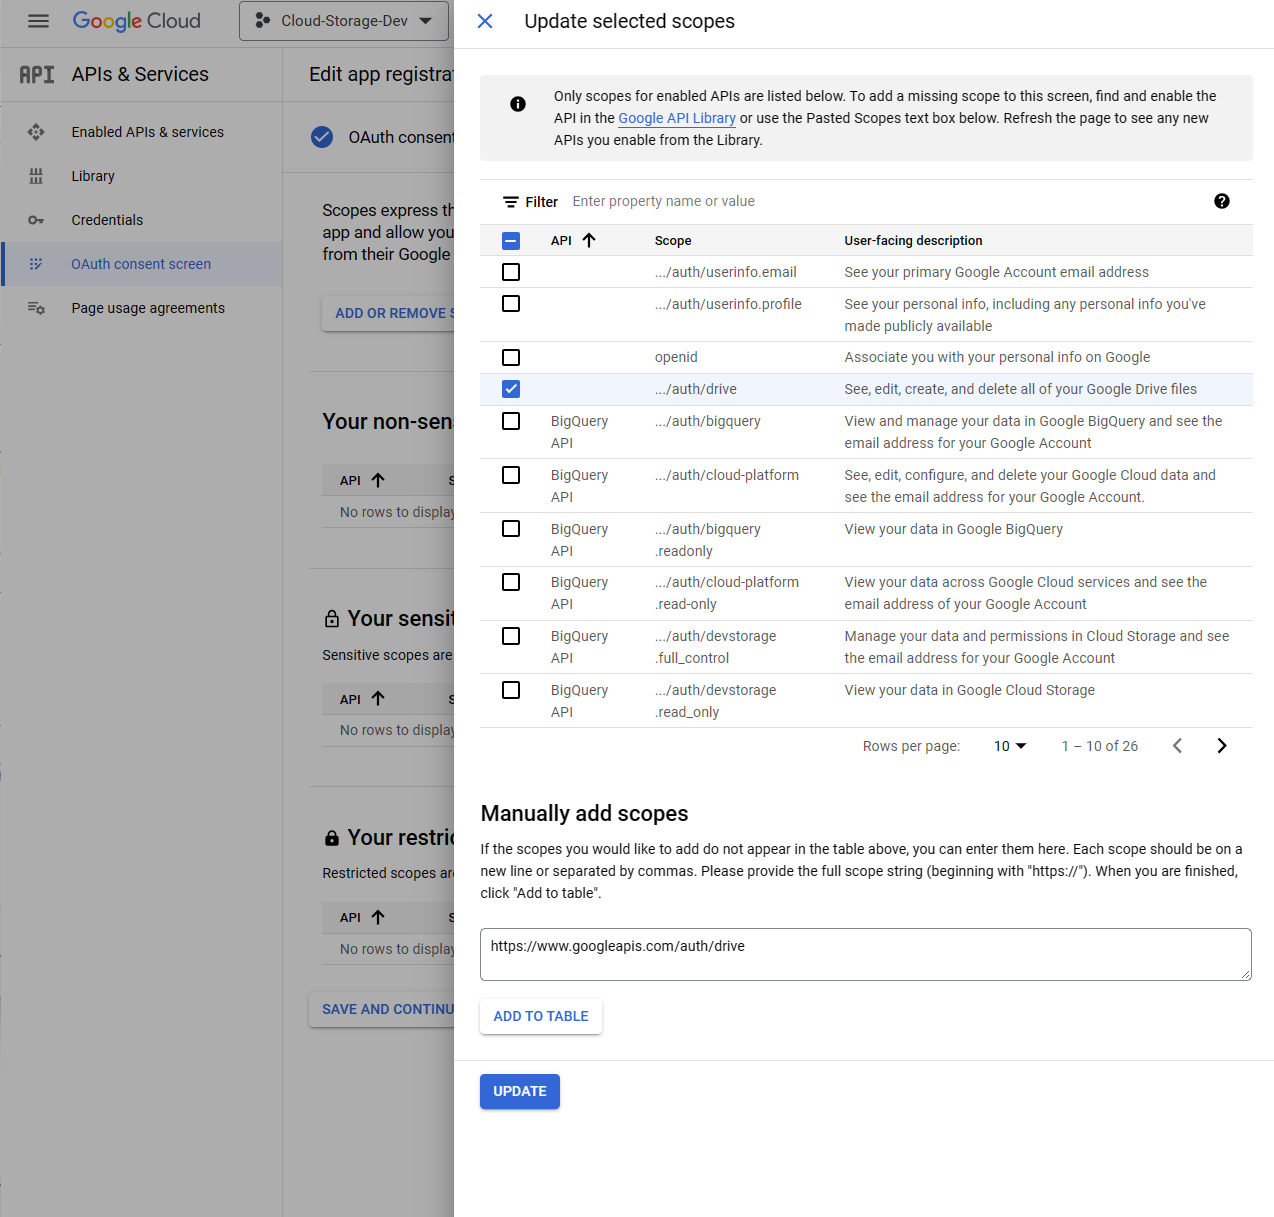The width and height of the screenshot is (1274, 1217).
Task: Select the Enabled APIs & services sidebar icon
Action: 36,132
